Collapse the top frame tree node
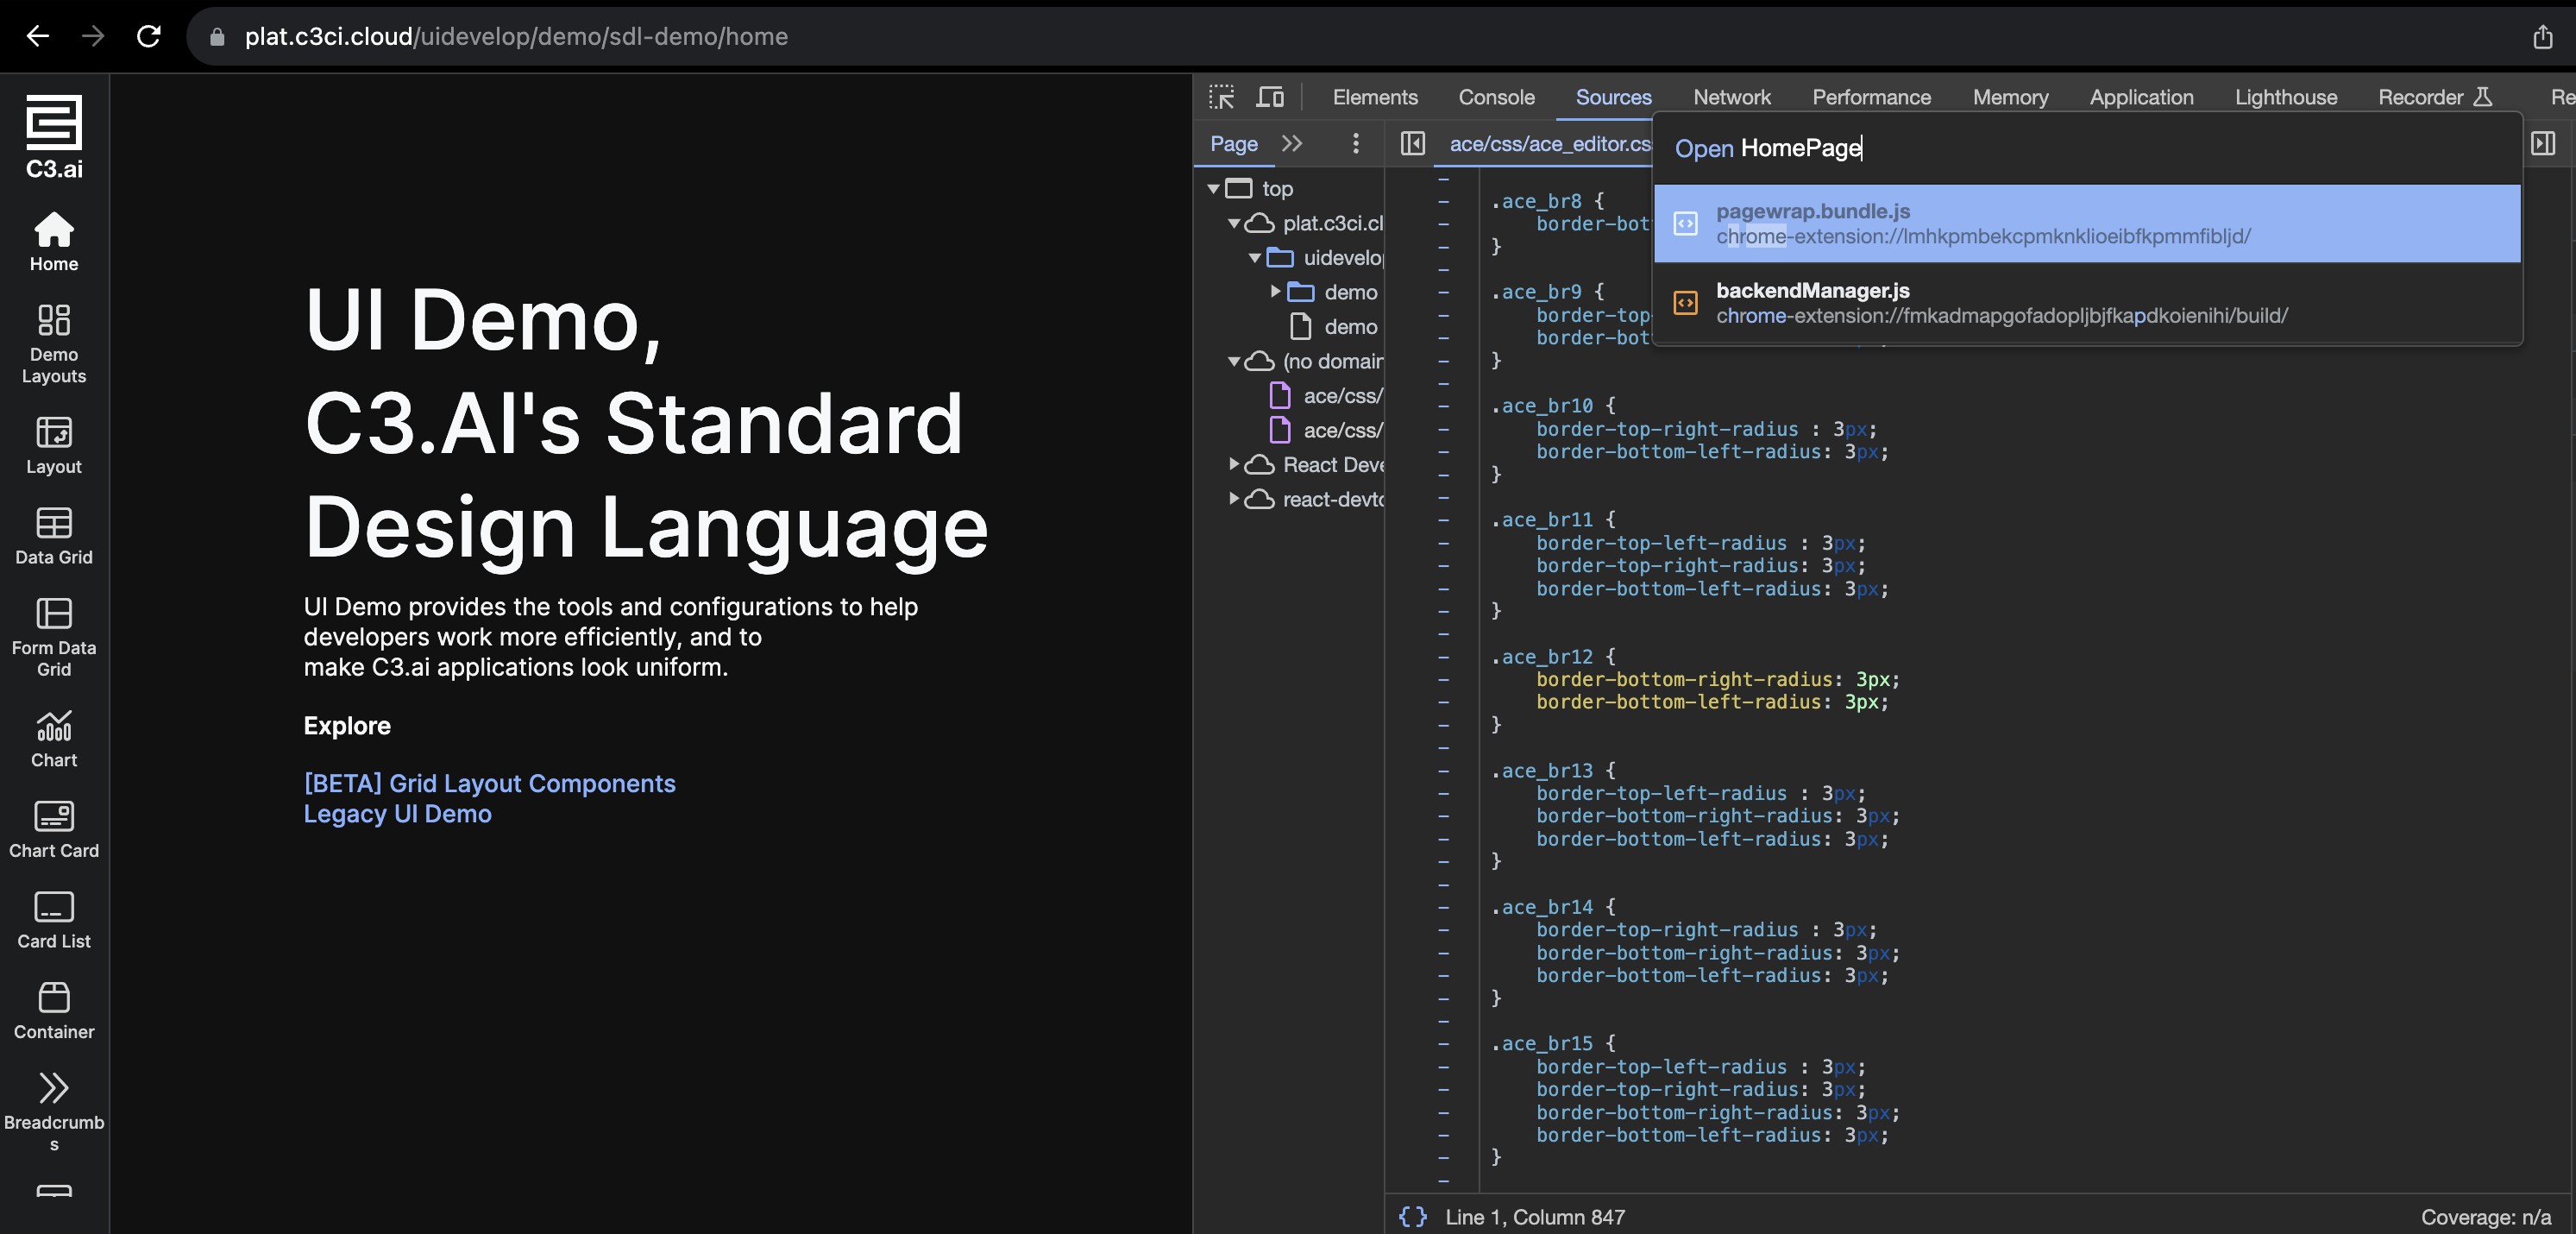 pos(1213,188)
